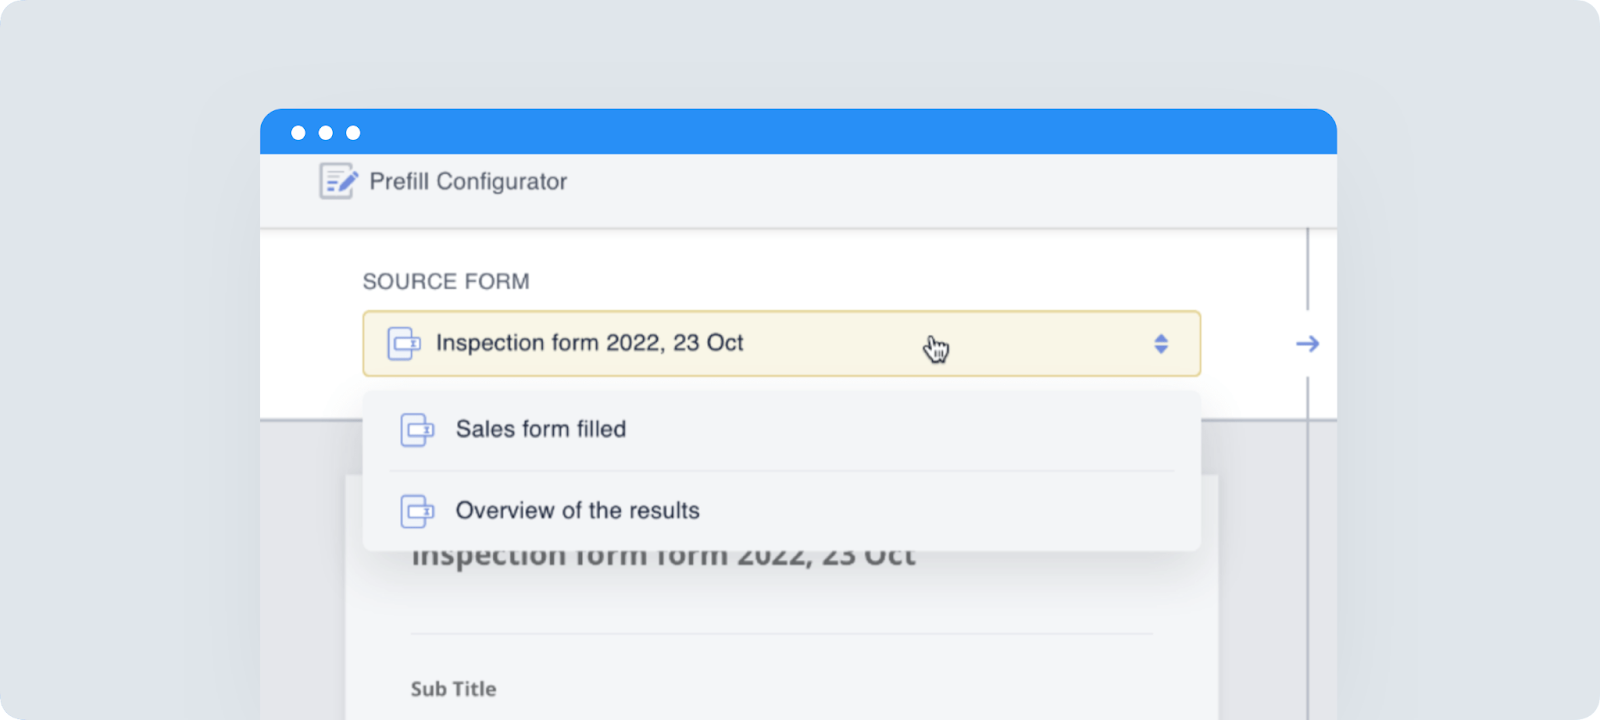1600x720 pixels.
Task: Click the up-down sorter icon in the selector
Action: point(1161,343)
